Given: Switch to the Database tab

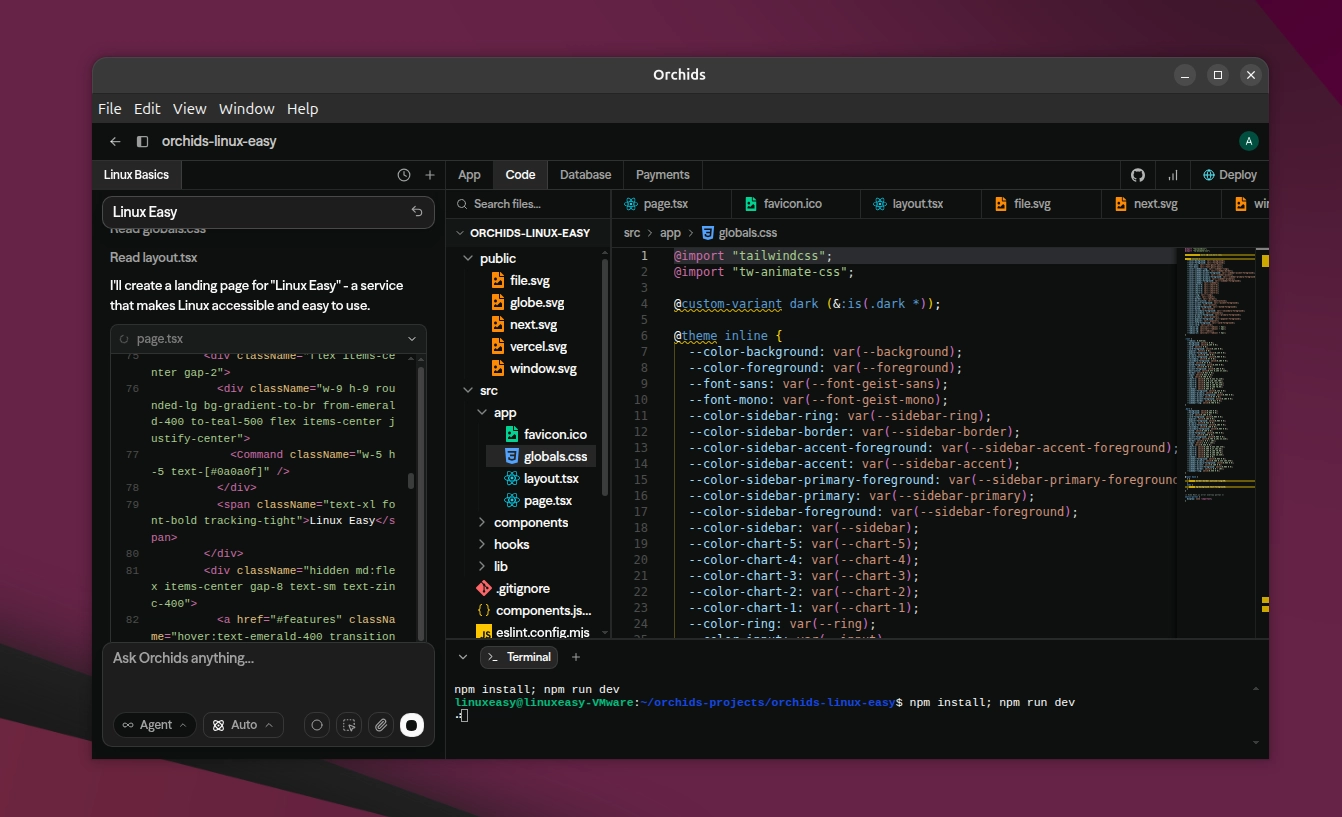Looking at the screenshot, I should pos(585,175).
